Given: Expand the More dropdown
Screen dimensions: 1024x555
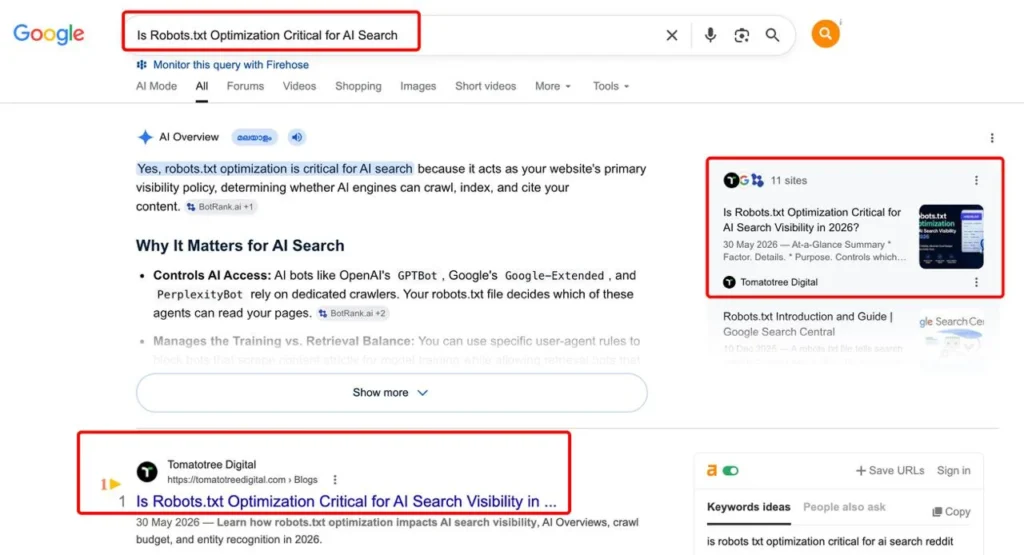Looking at the screenshot, I should (x=552, y=86).
